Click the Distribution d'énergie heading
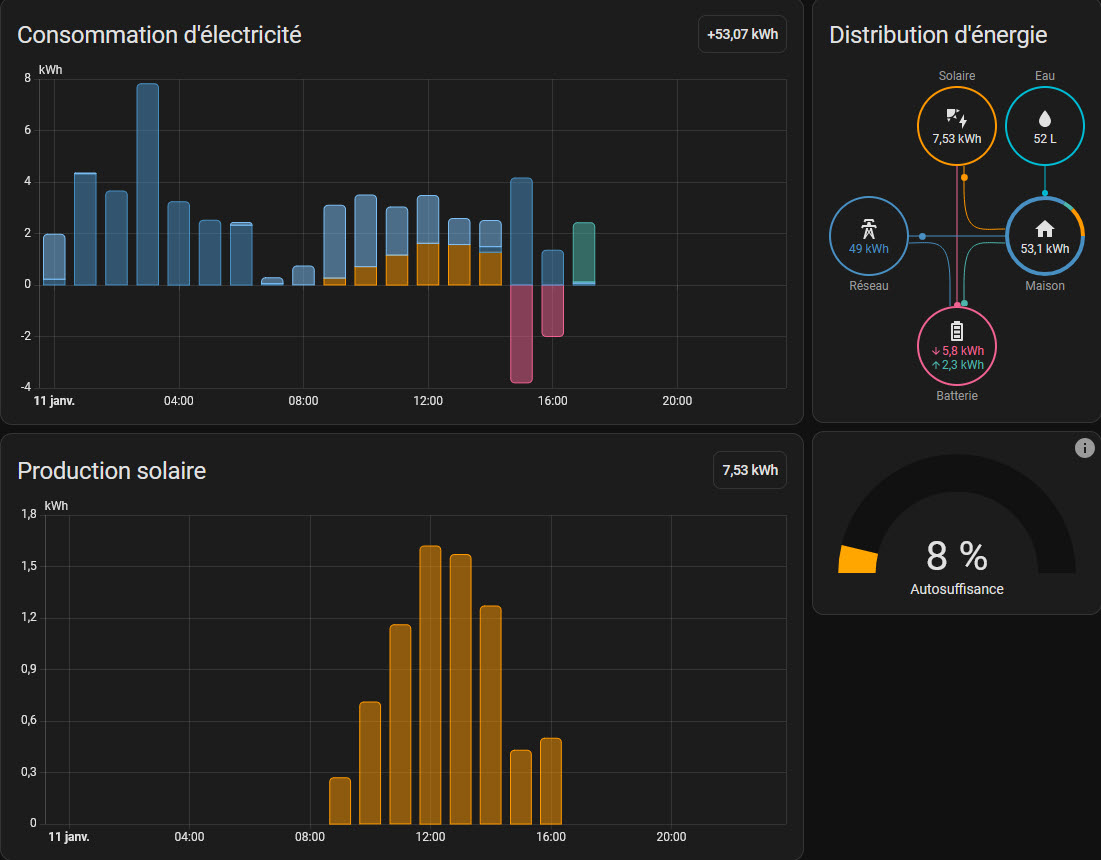Viewport: 1101px width, 860px height. 938,34
